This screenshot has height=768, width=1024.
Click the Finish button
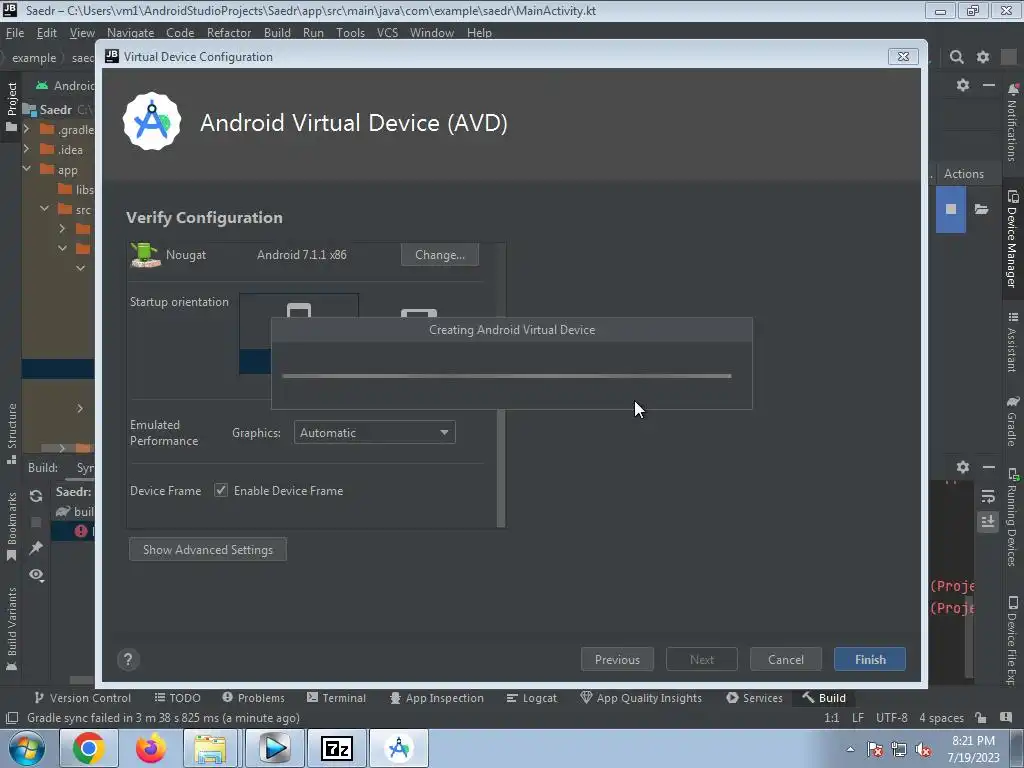(x=870, y=660)
